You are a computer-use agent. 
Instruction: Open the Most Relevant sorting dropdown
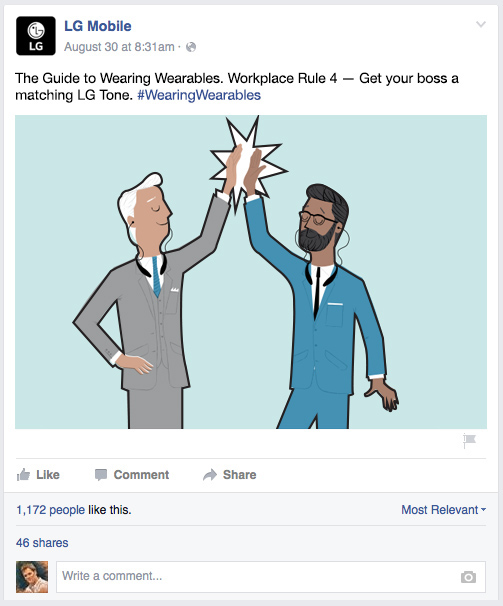(443, 510)
